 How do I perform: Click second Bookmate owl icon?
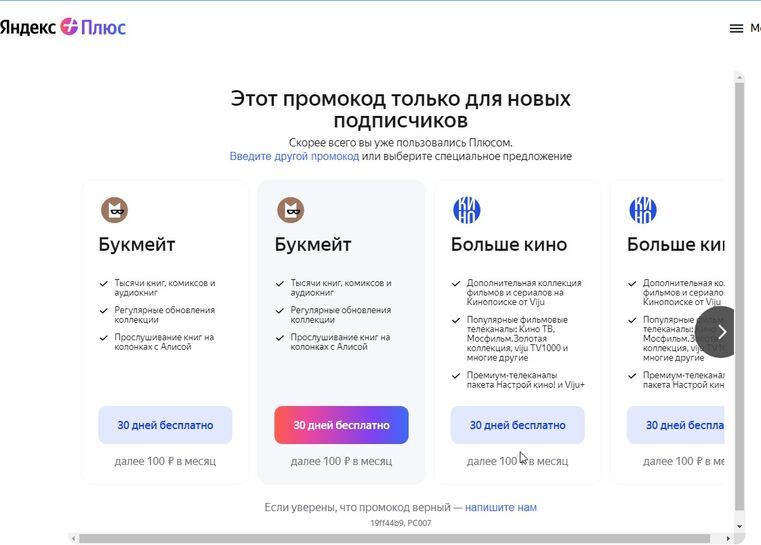coord(291,210)
